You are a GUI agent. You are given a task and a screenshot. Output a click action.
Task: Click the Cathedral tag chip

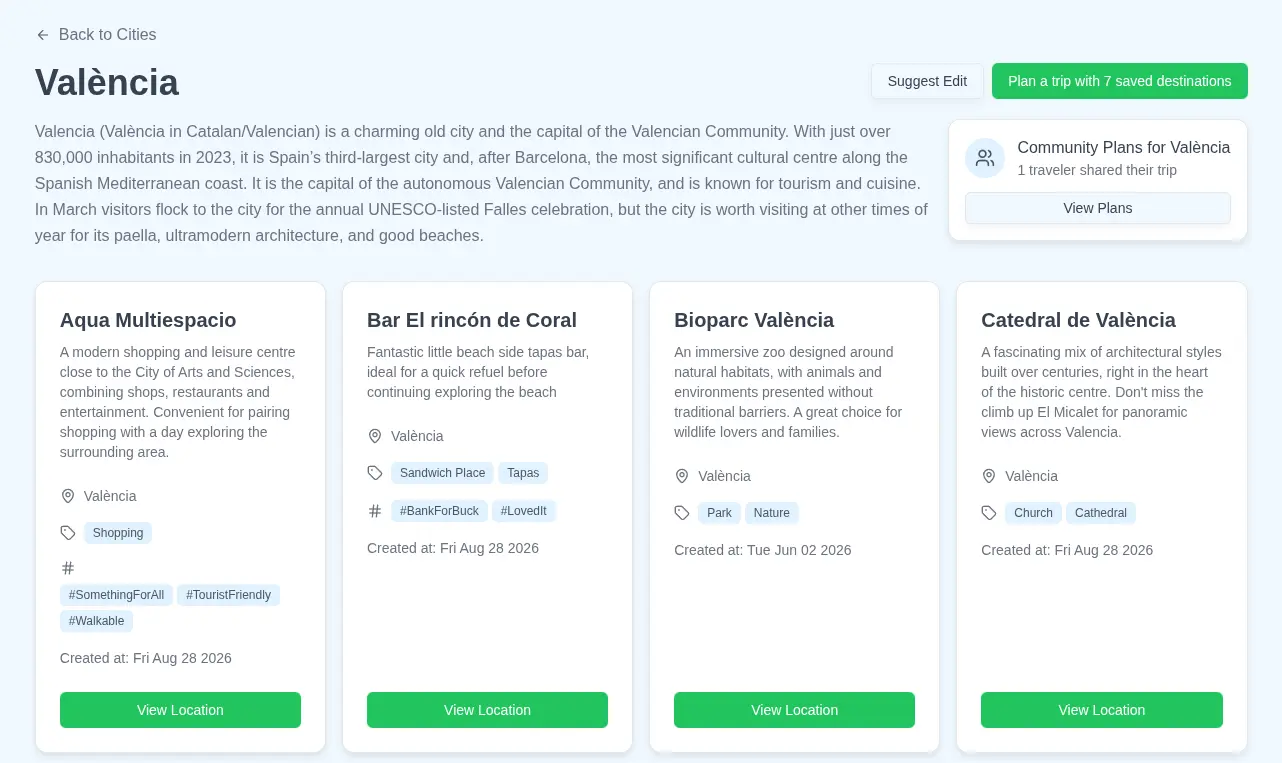click(x=1100, y=513)
